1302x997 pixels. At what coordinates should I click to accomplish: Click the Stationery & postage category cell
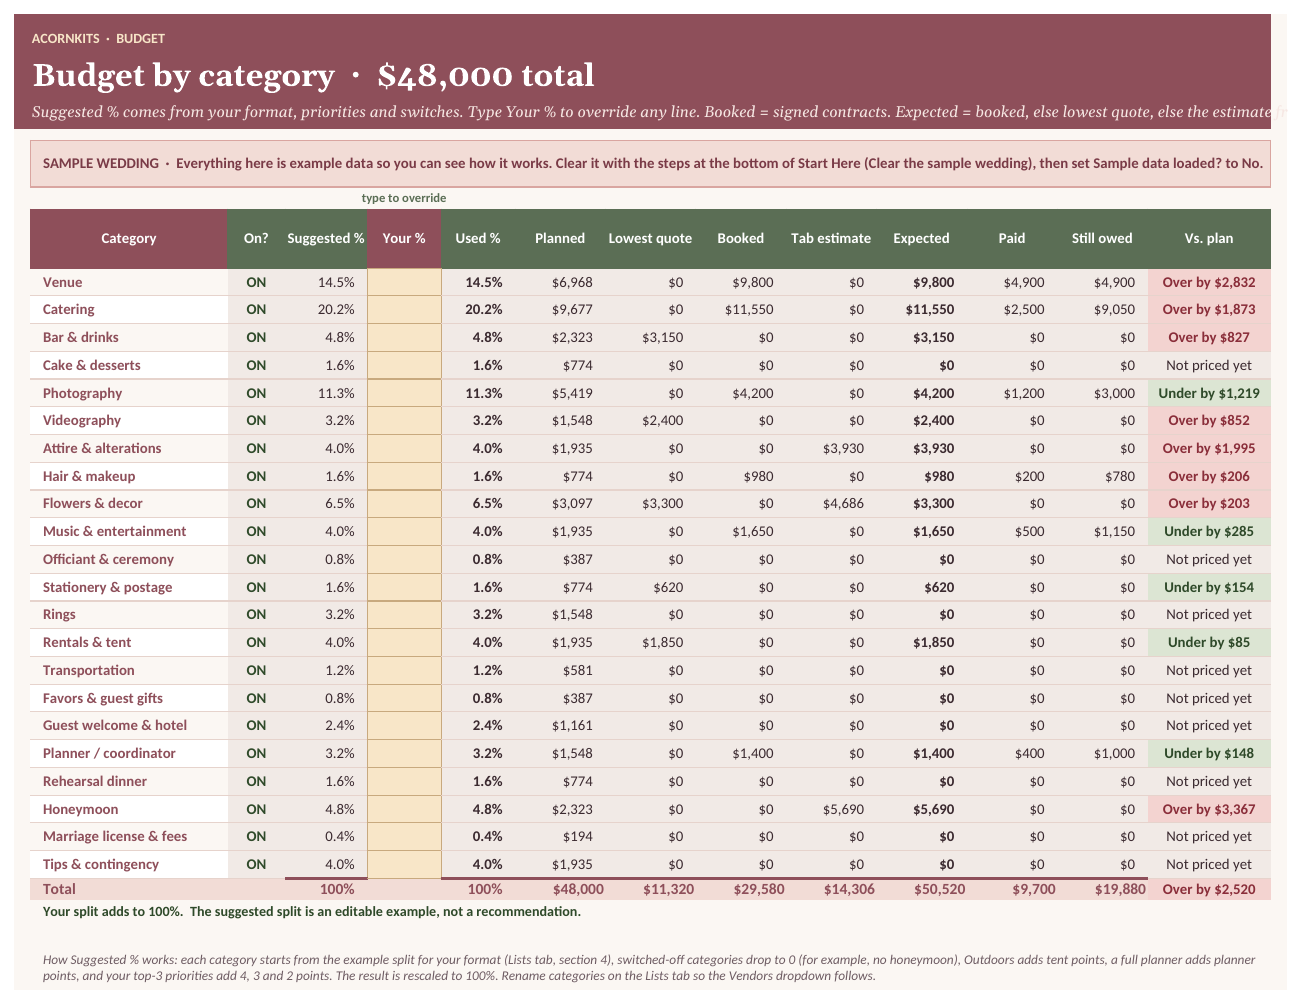[x=129, y=587]
